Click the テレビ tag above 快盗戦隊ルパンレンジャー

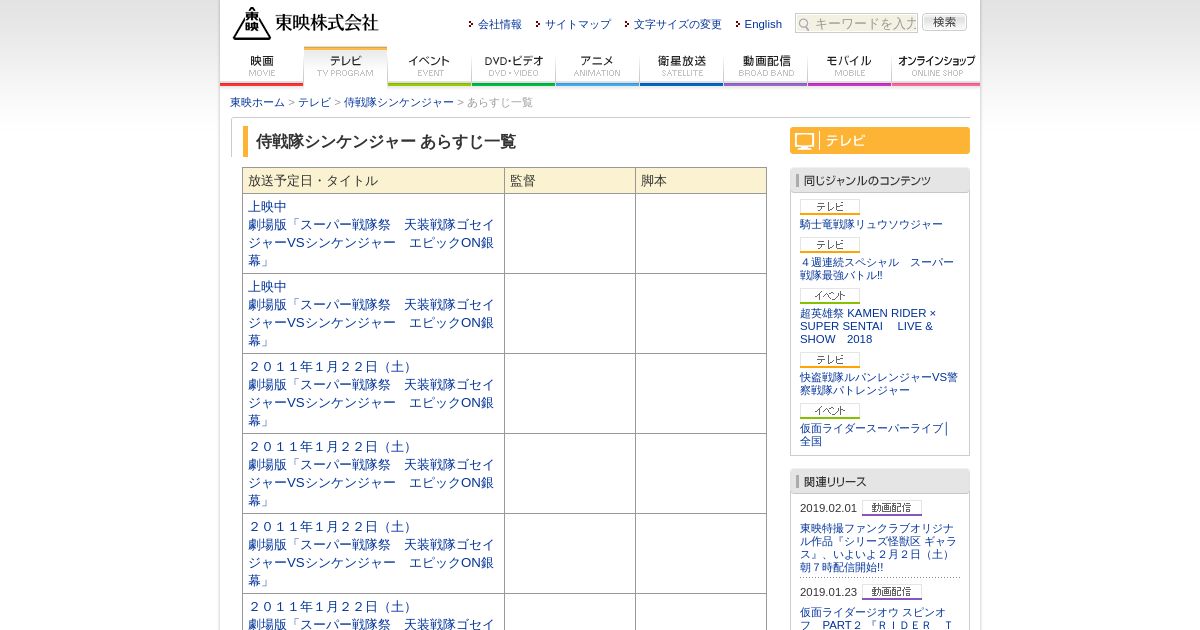coord(830,360)
